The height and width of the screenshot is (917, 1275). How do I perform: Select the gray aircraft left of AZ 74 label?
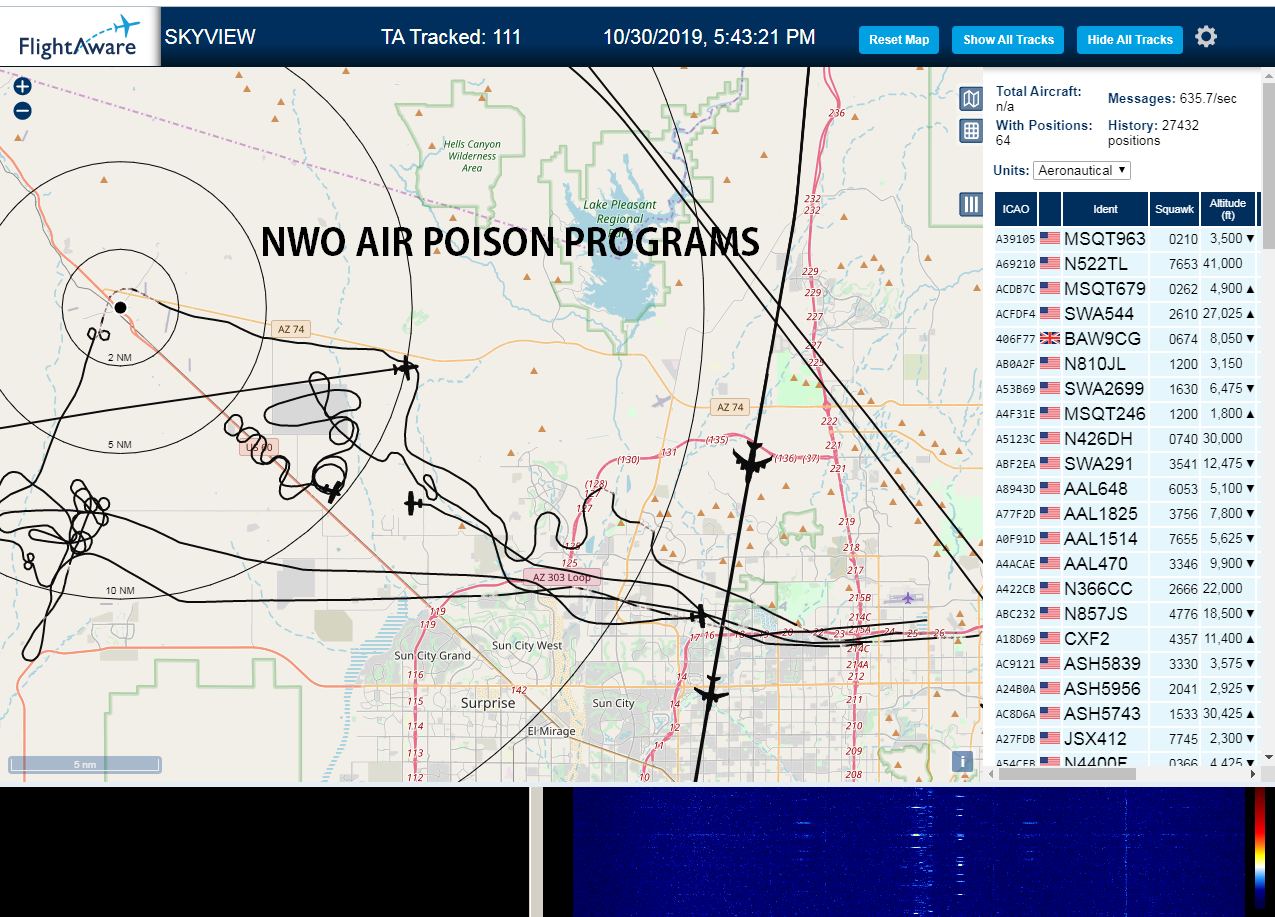(659, 401)
